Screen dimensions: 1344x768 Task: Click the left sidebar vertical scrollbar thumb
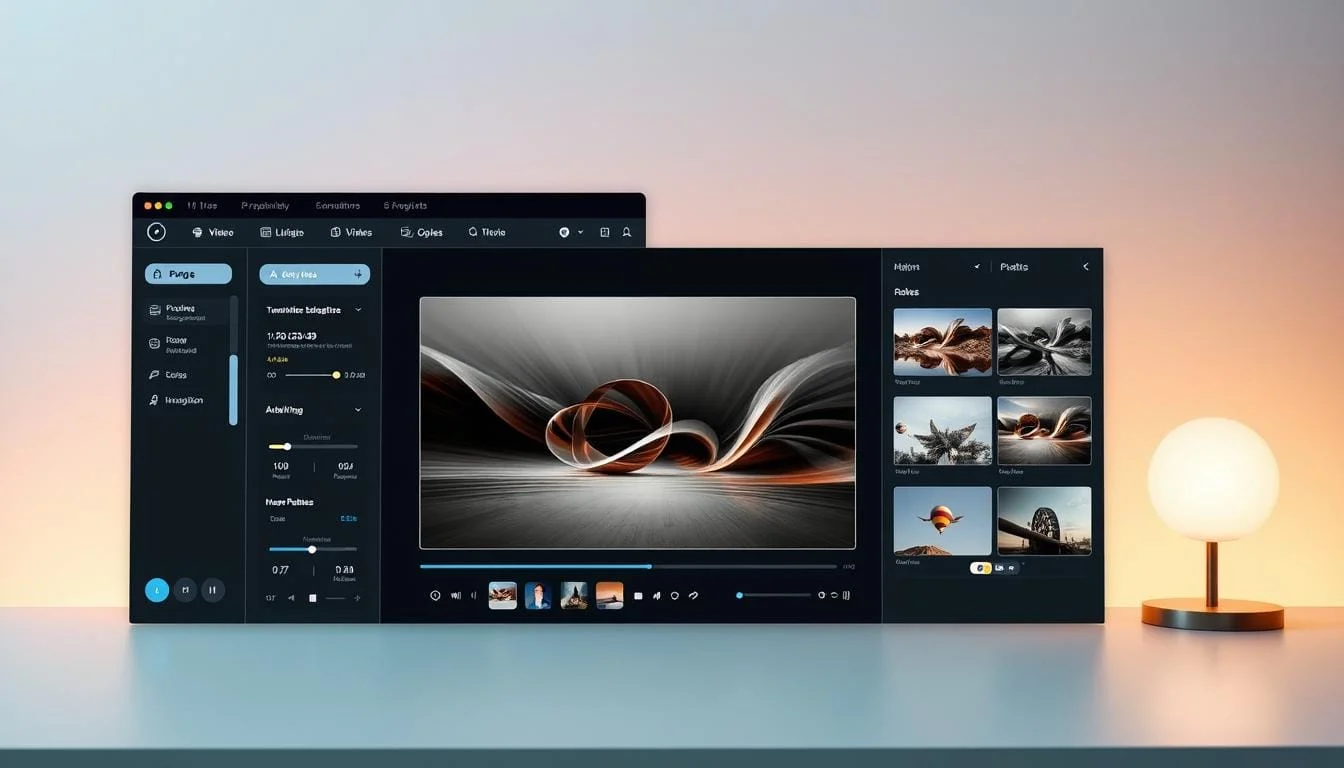234,390
